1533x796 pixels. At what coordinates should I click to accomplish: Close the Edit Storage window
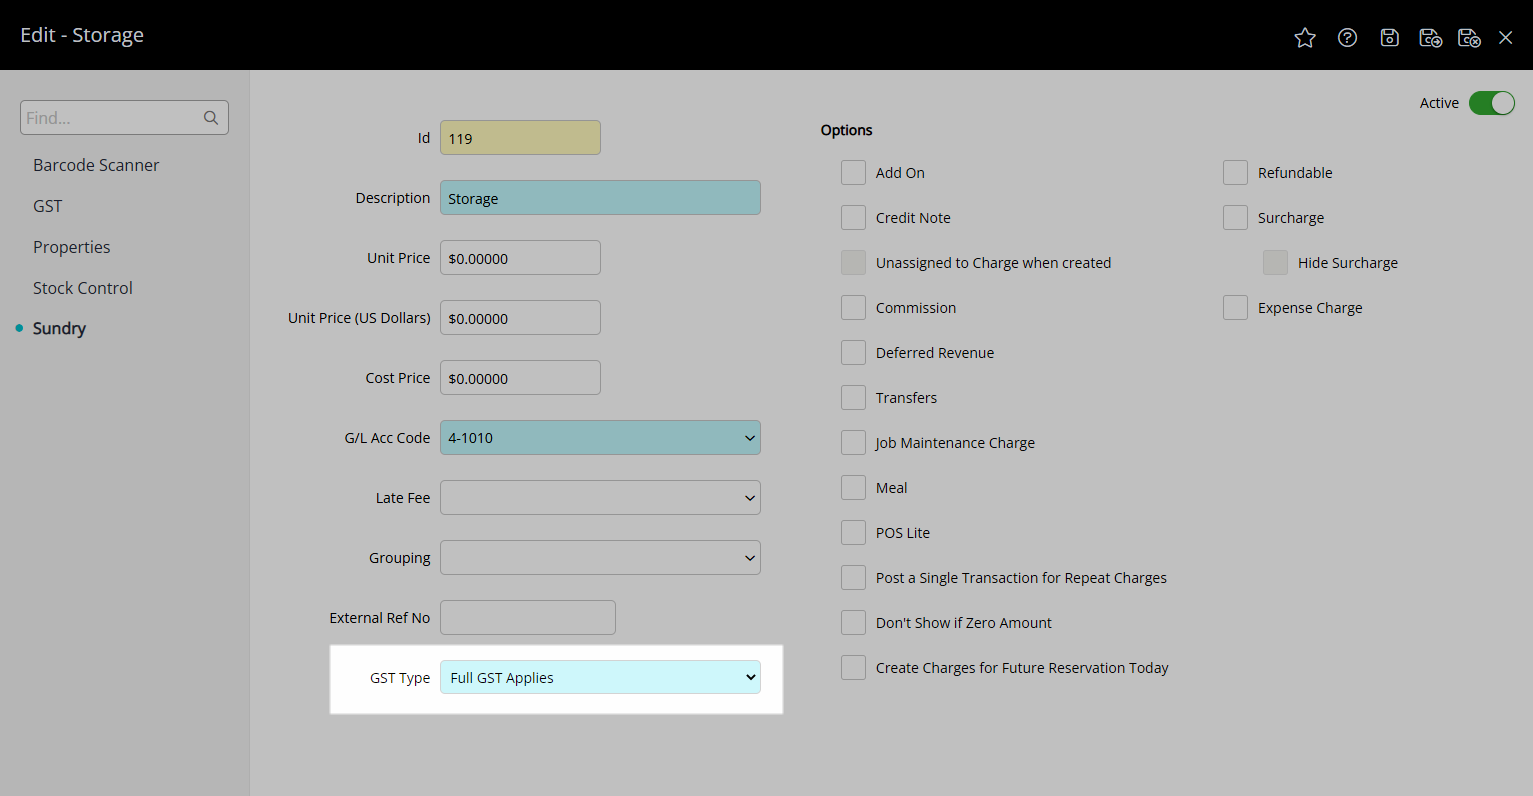tap(1506, 38)
